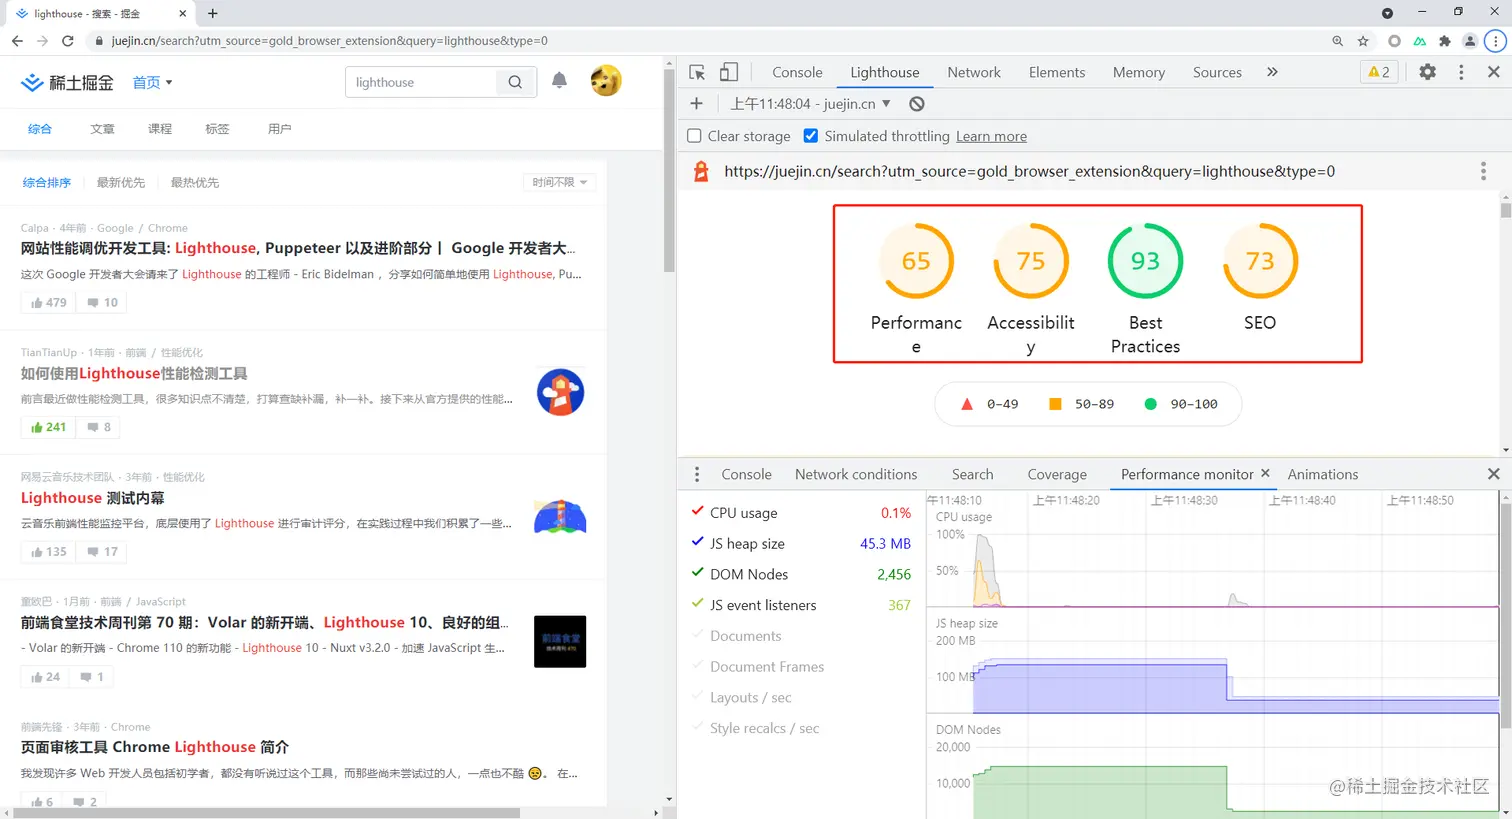The image size is (1512, 819).
Task: Disable Simulated throttling checkbox
Action: [x=811, y=136]
